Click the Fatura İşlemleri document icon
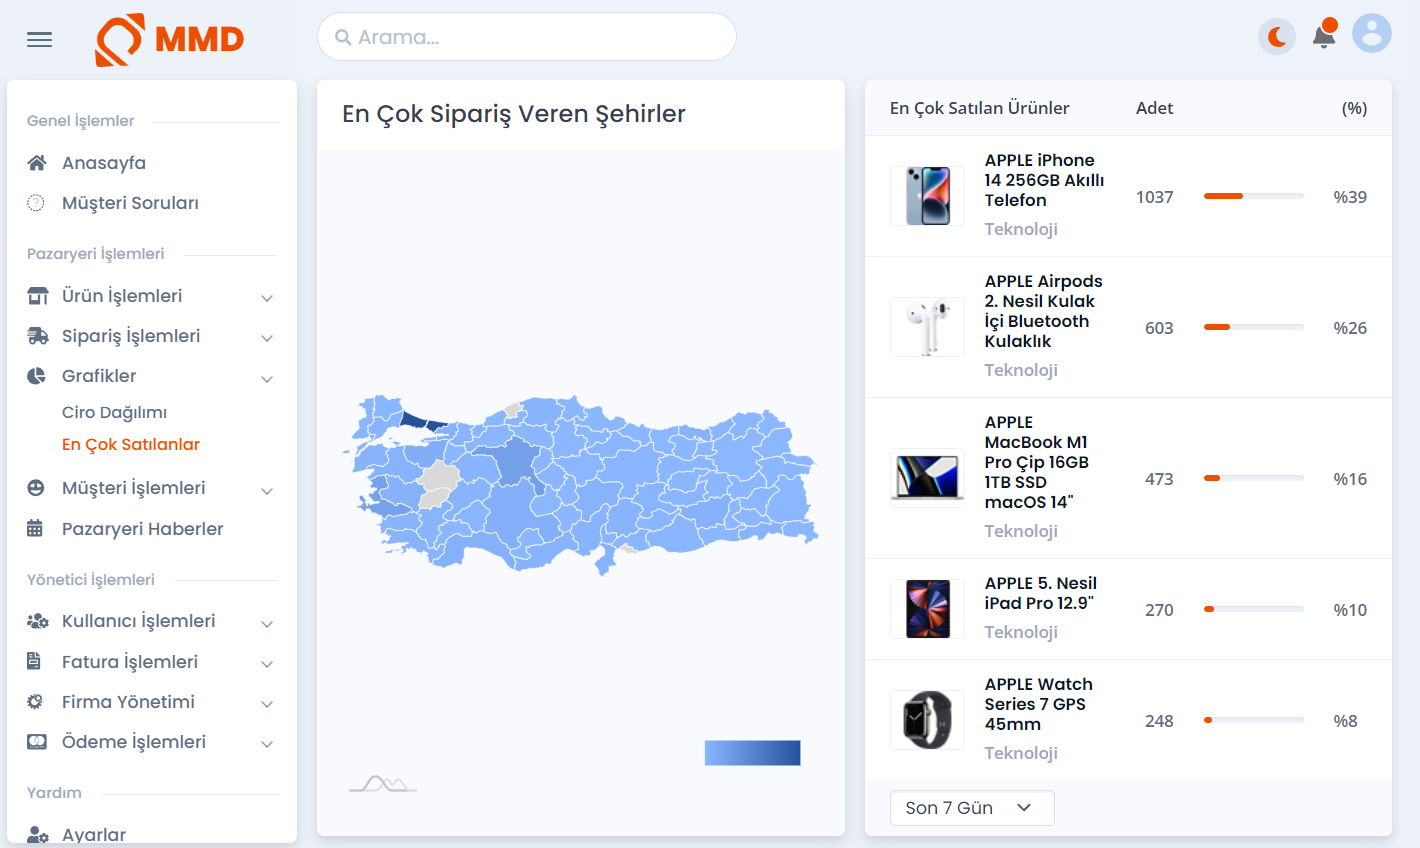The height and width of the screenshot is (848, 1420). click(34, 661)
